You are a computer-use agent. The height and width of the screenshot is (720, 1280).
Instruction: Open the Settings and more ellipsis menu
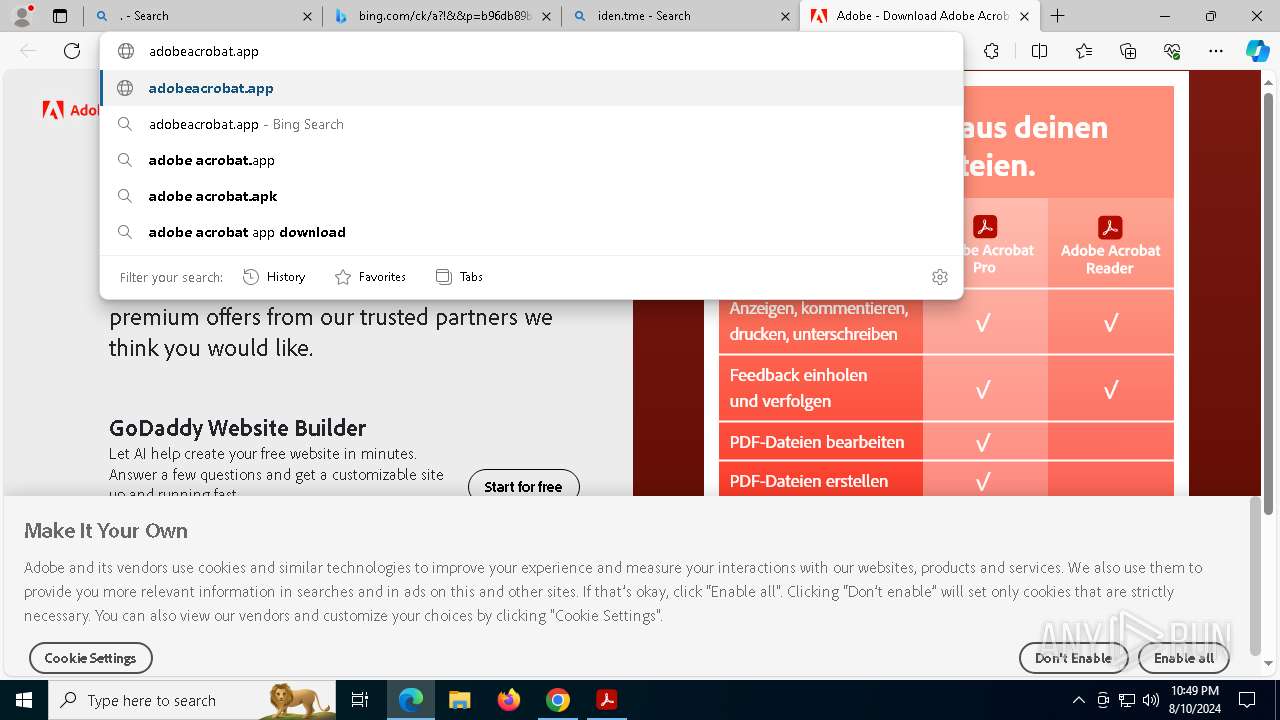[x=1216, y=51]
